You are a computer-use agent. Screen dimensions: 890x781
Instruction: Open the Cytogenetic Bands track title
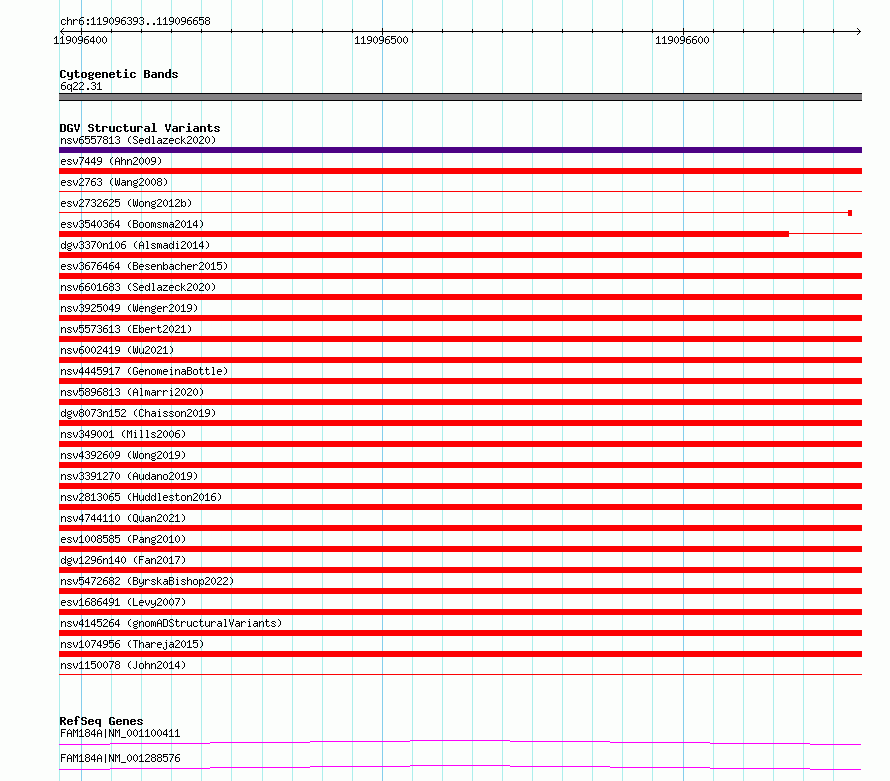point(119,74)
